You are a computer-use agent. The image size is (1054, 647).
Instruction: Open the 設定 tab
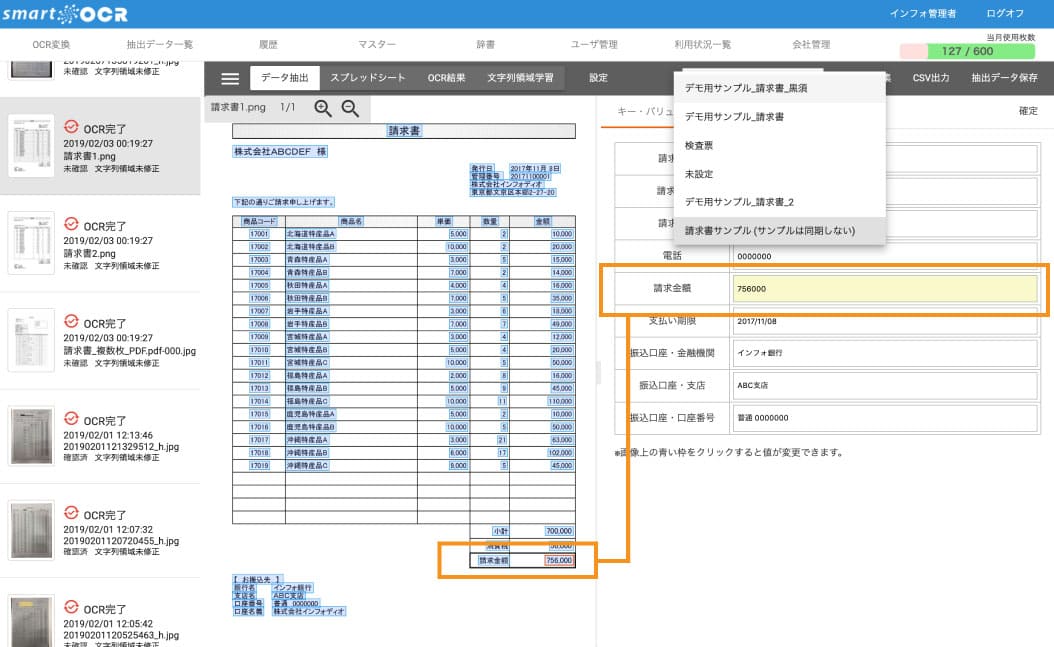click(x=598, y=78)
